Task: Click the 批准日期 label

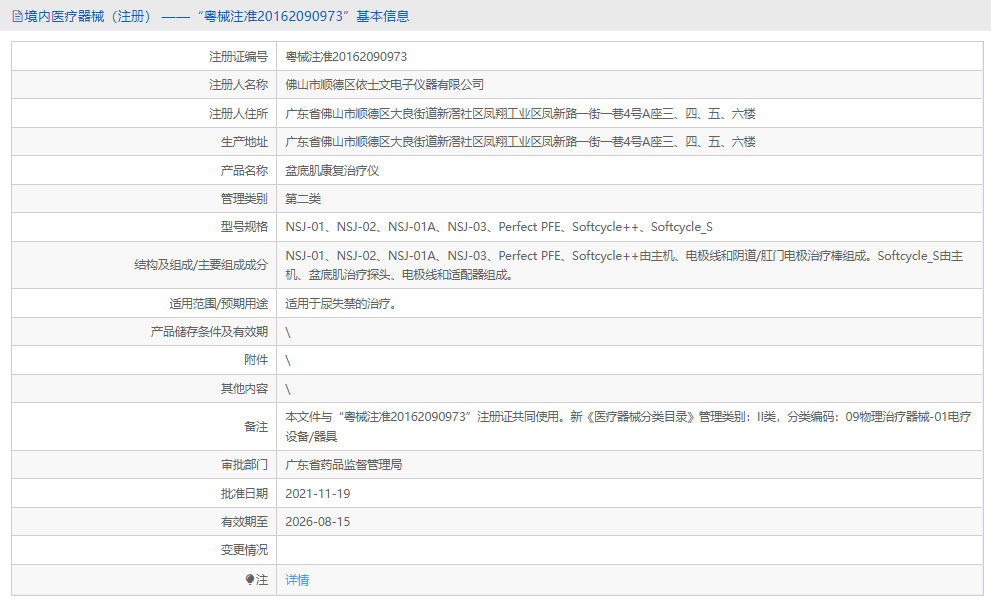Action: 244,494
